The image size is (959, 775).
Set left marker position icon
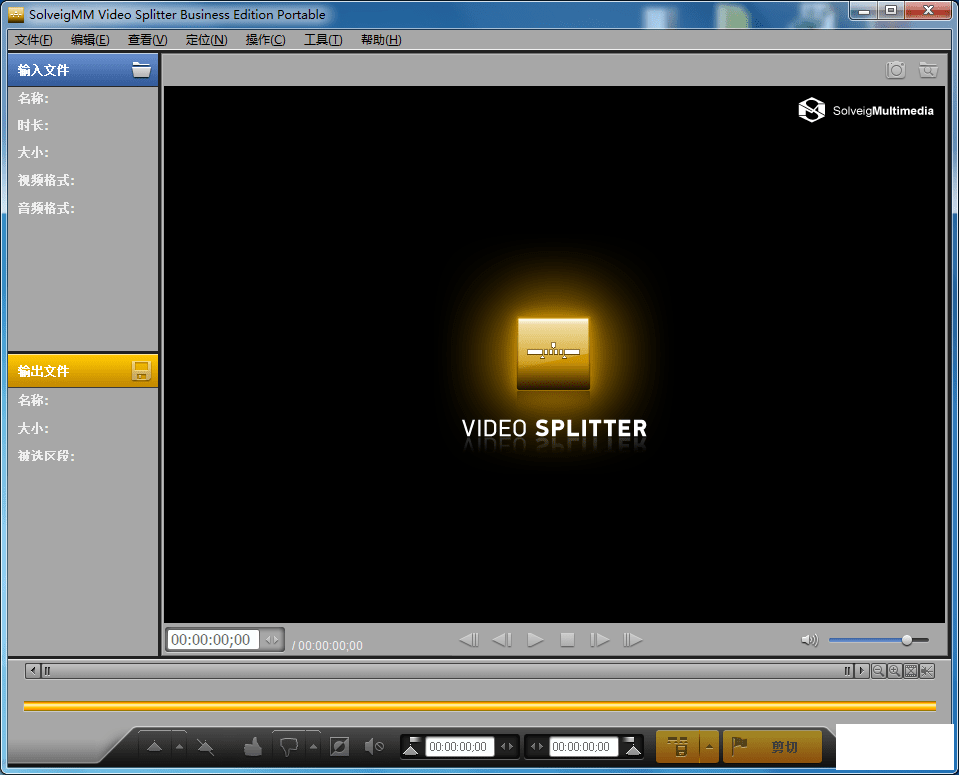tap(412, 746)
